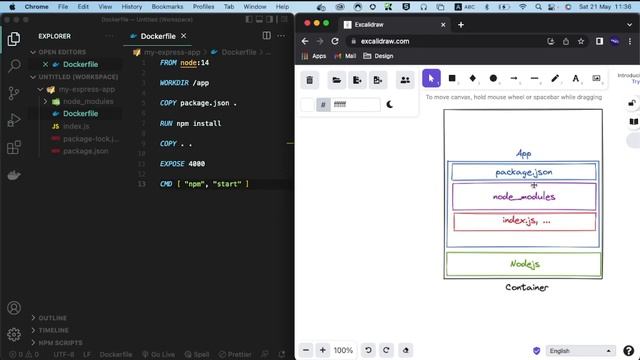The width and height of the screenshot is (640, 360).
Task: Reload the excalidraw.com page
Action: tap(335, 41)
